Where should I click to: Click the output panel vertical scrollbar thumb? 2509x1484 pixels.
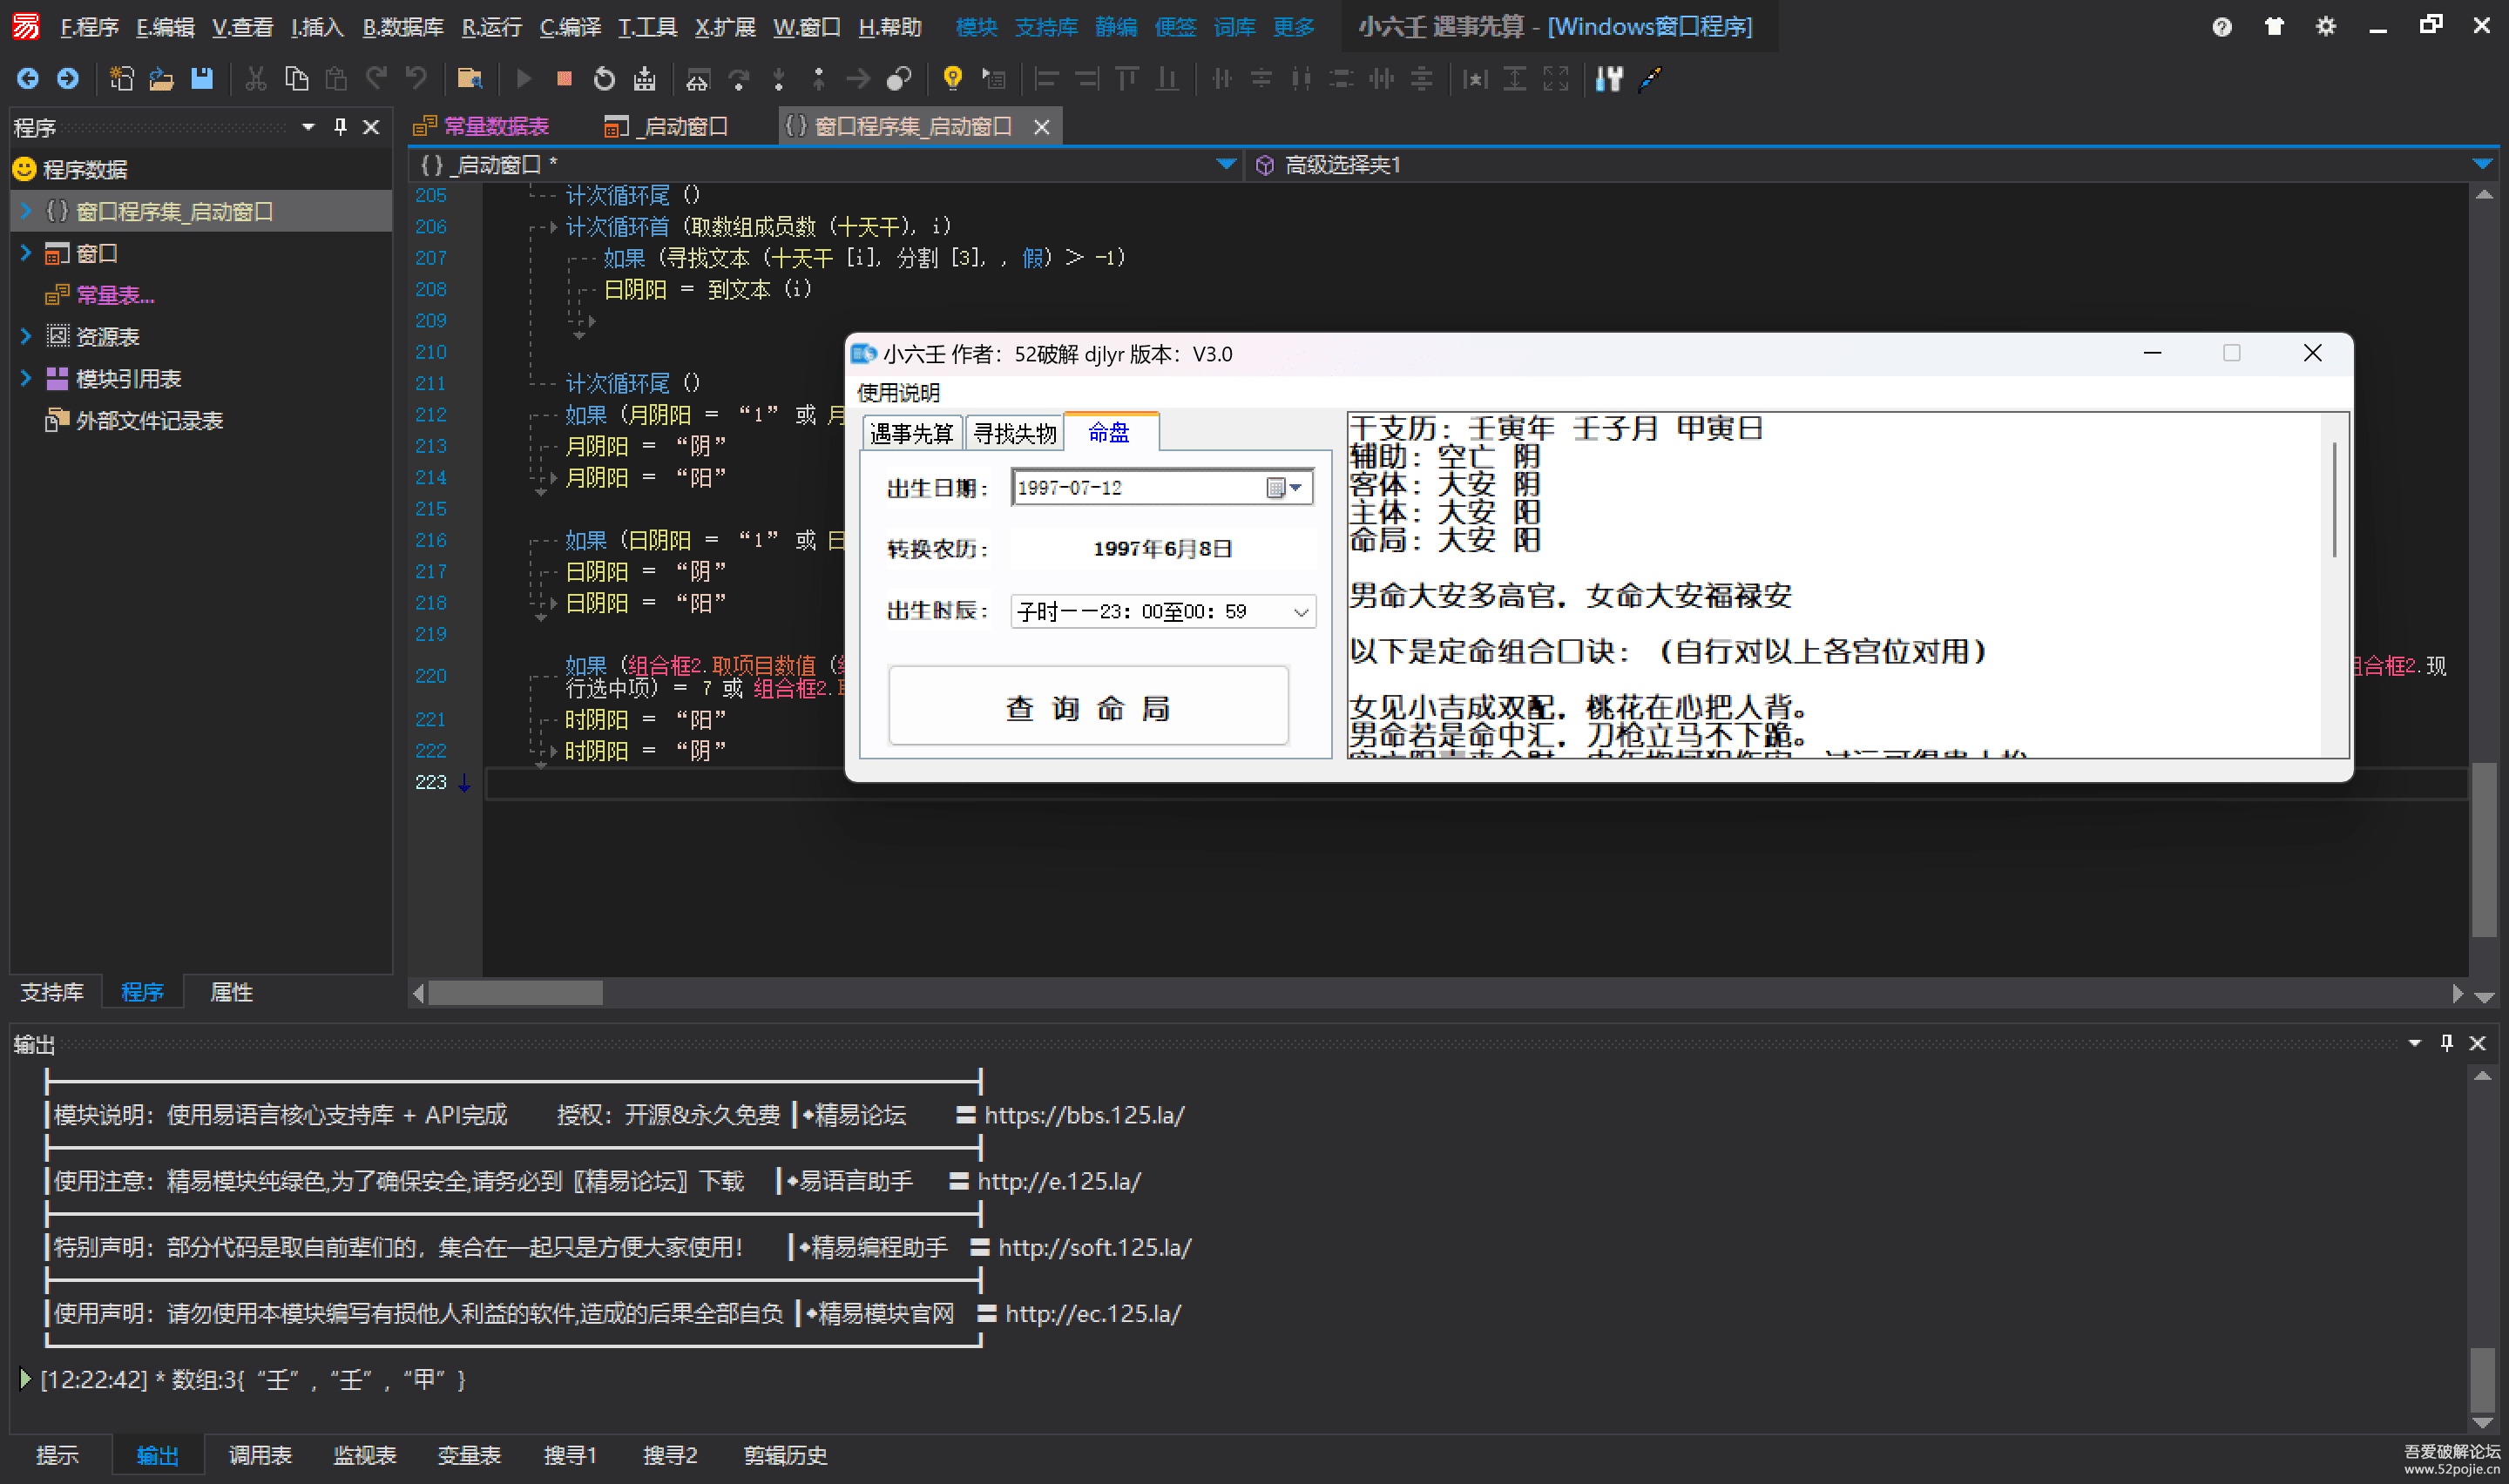(2482, 1380)
